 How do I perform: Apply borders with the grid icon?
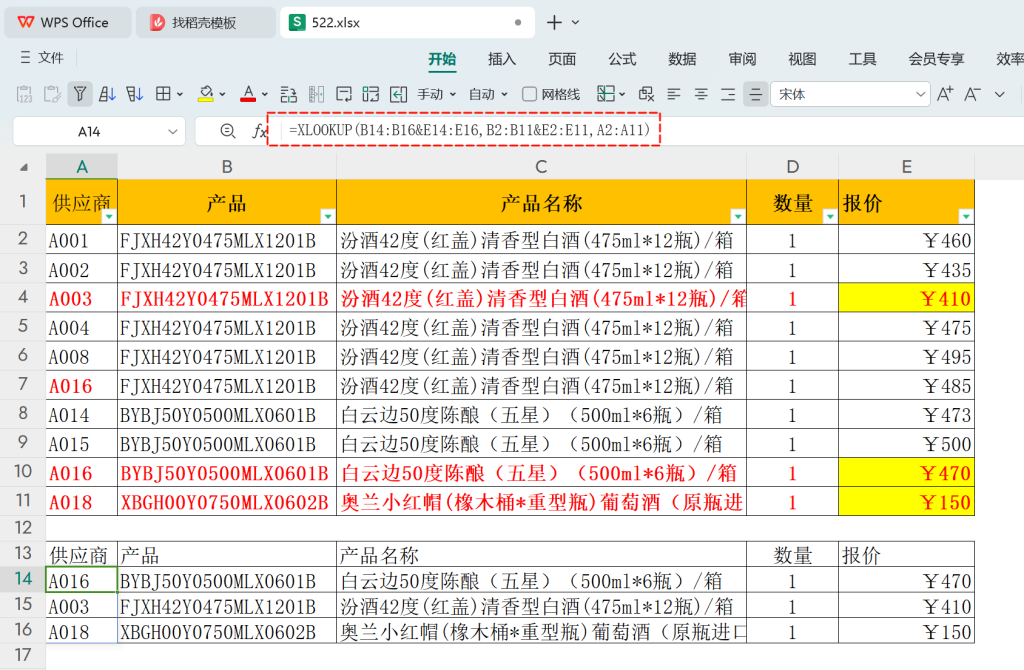click(x=163, y=94)
